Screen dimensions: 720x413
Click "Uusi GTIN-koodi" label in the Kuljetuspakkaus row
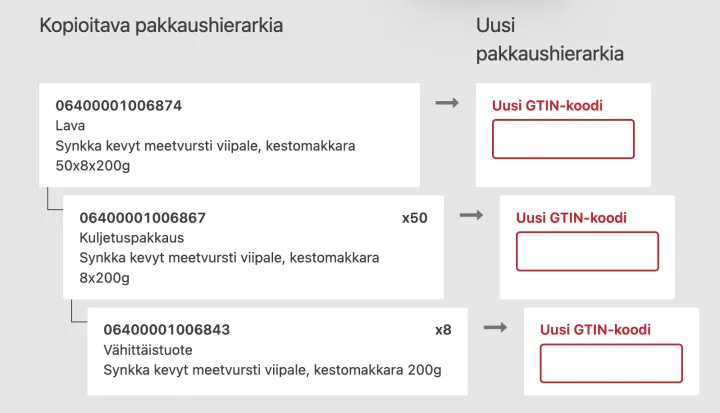coord(571,217)
